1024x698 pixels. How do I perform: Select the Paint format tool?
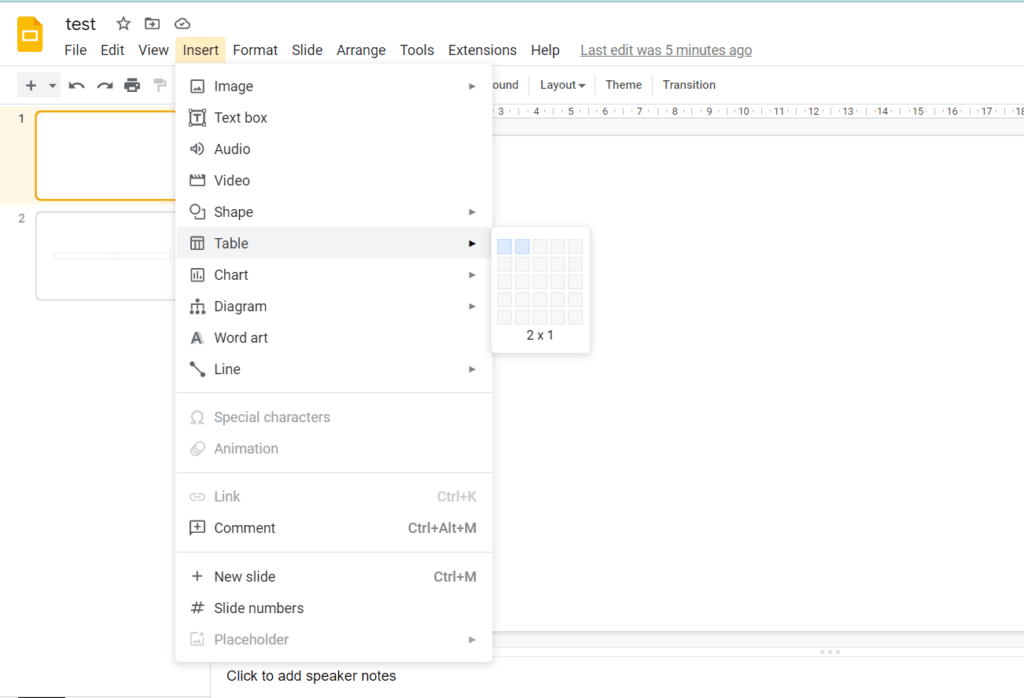[x=159, y=85]
